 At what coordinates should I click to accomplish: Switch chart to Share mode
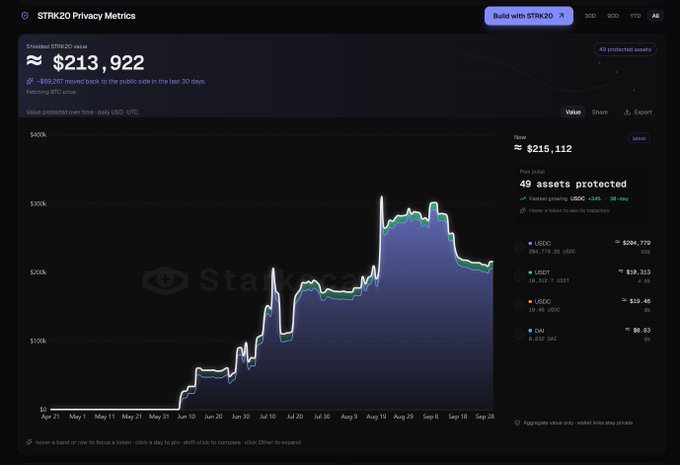[x=600, y=112]
